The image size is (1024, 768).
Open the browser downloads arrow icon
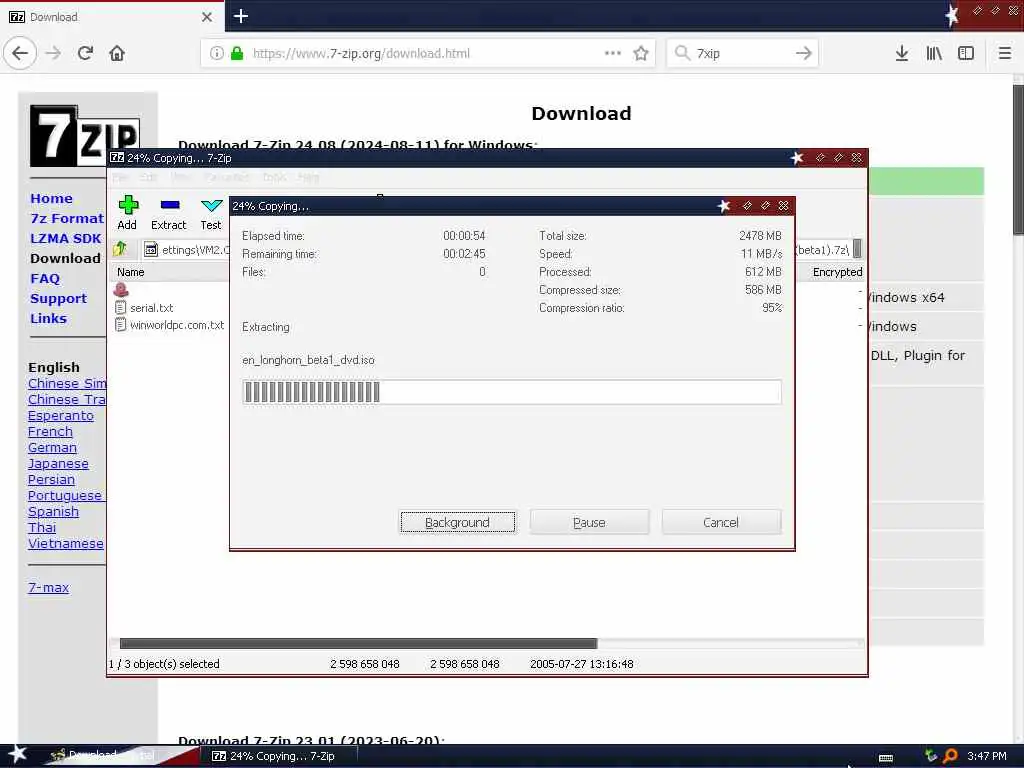click(x=902, y=53)
